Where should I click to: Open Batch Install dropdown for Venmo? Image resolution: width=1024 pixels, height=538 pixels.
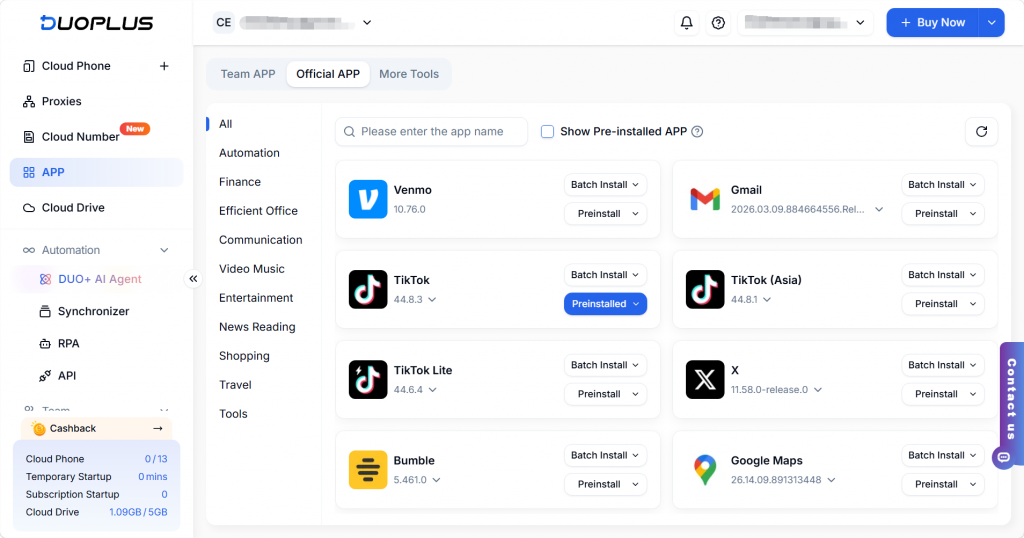point(605,185)
